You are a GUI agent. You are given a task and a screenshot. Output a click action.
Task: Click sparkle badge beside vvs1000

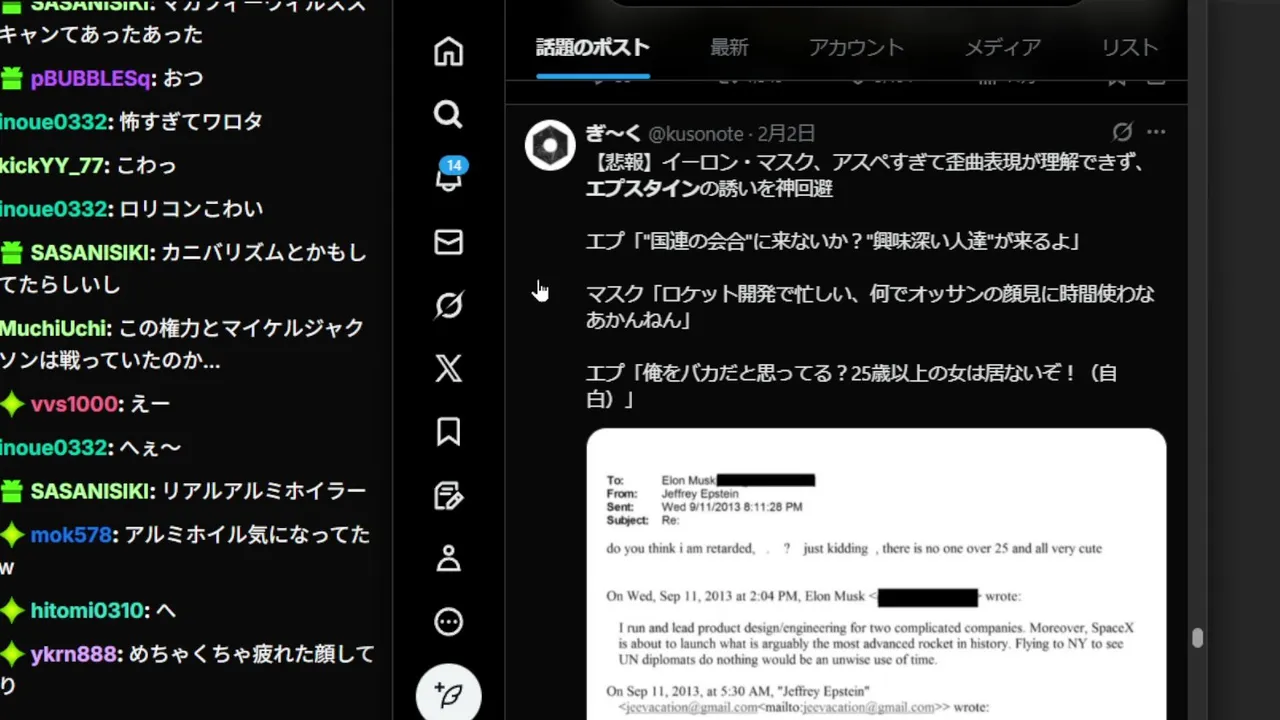click(x=12, y=404)
